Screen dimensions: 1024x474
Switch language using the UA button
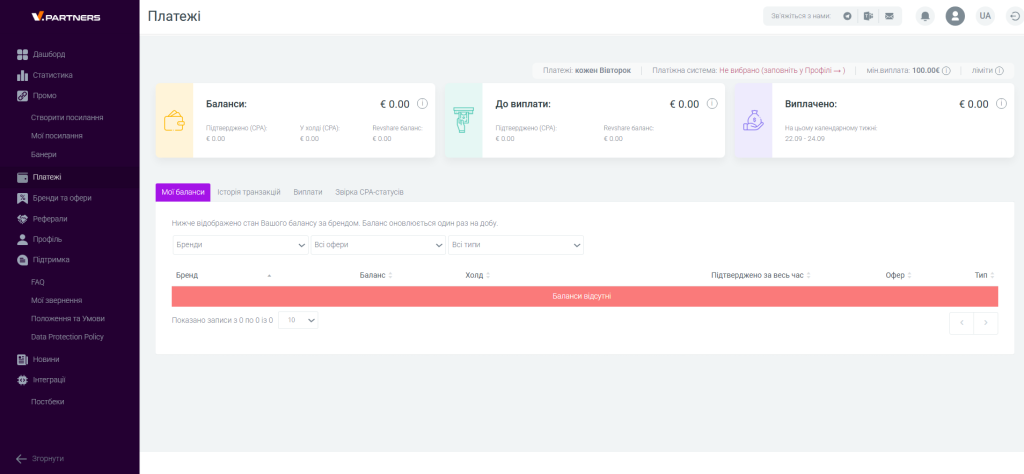[x=985, y=16]
